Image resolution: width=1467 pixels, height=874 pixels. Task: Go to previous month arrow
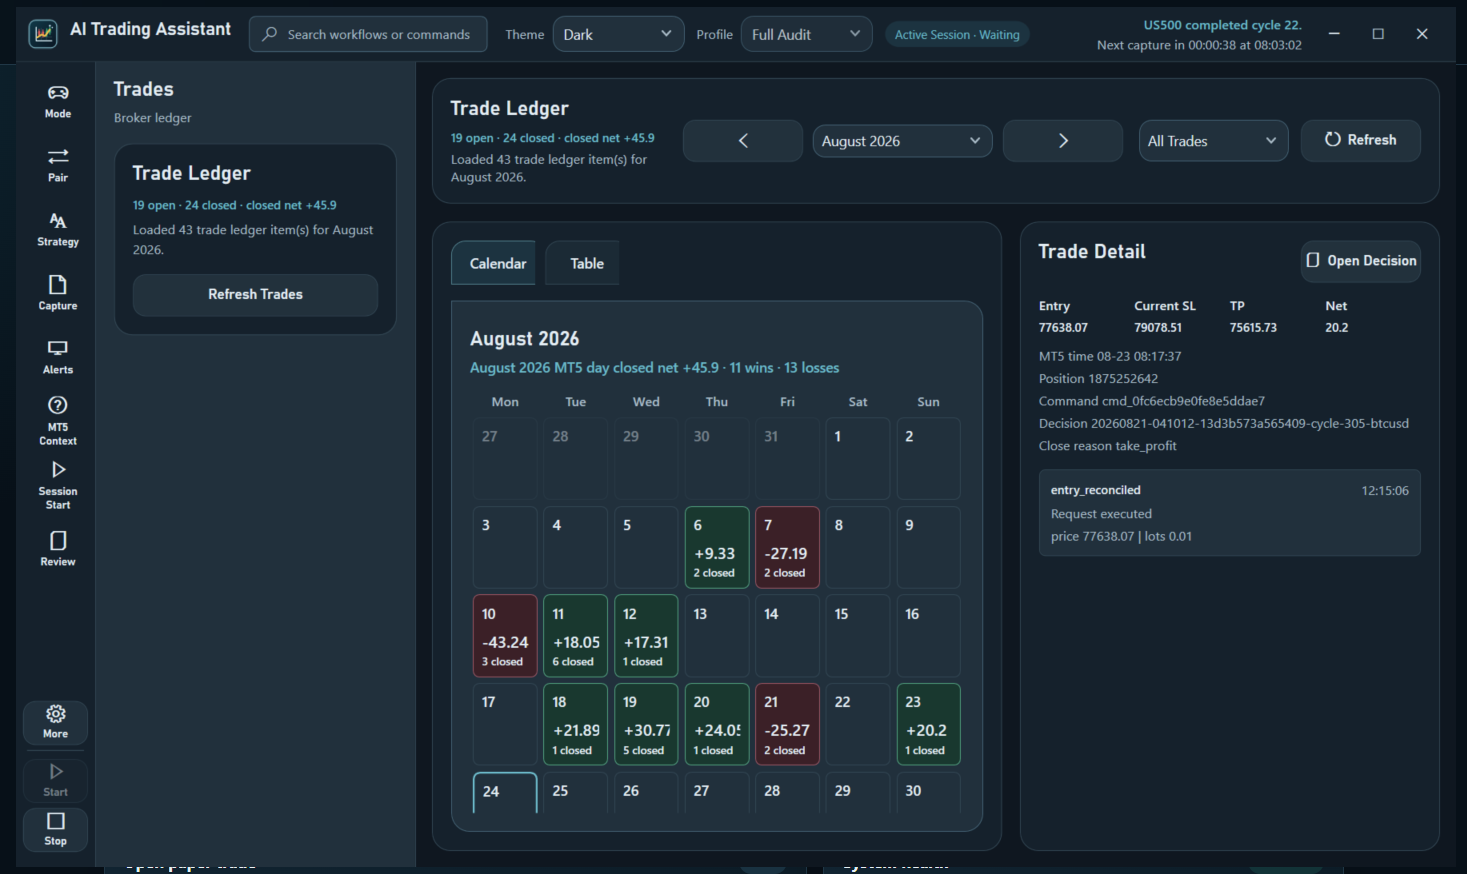(x=743, y=141)
